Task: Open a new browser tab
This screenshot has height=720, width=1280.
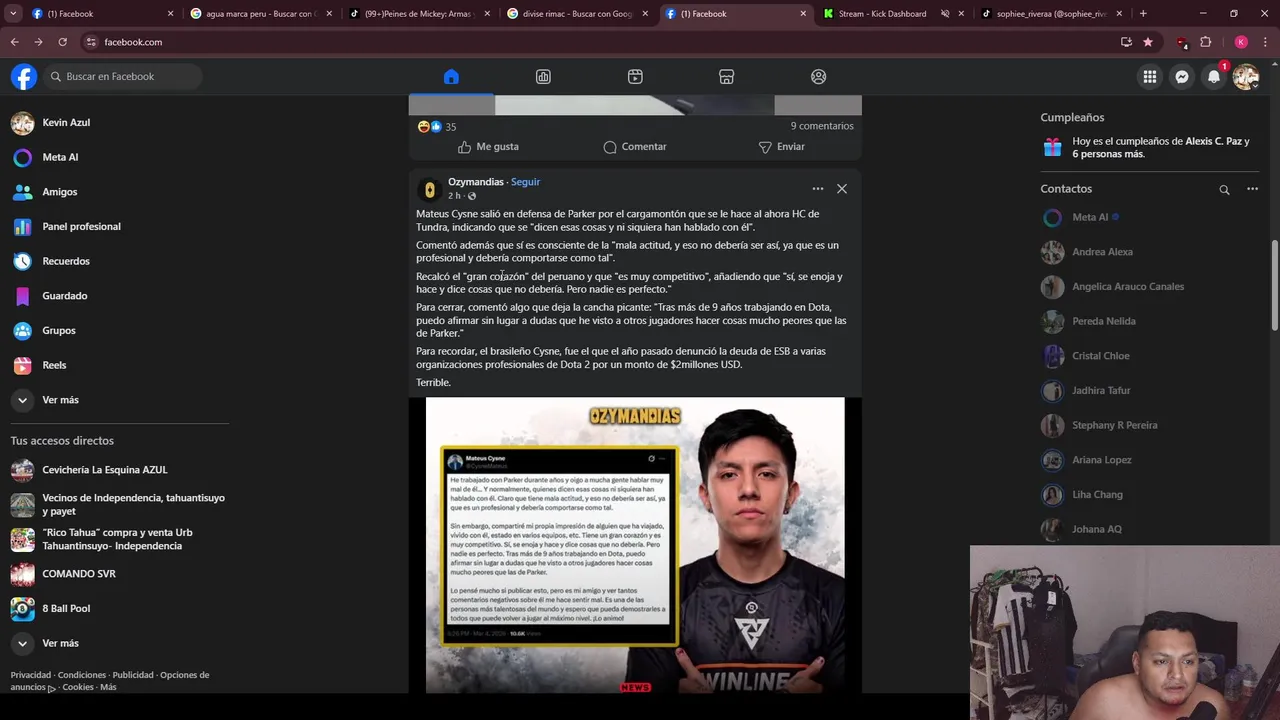Action: [x=1143, y=14]
